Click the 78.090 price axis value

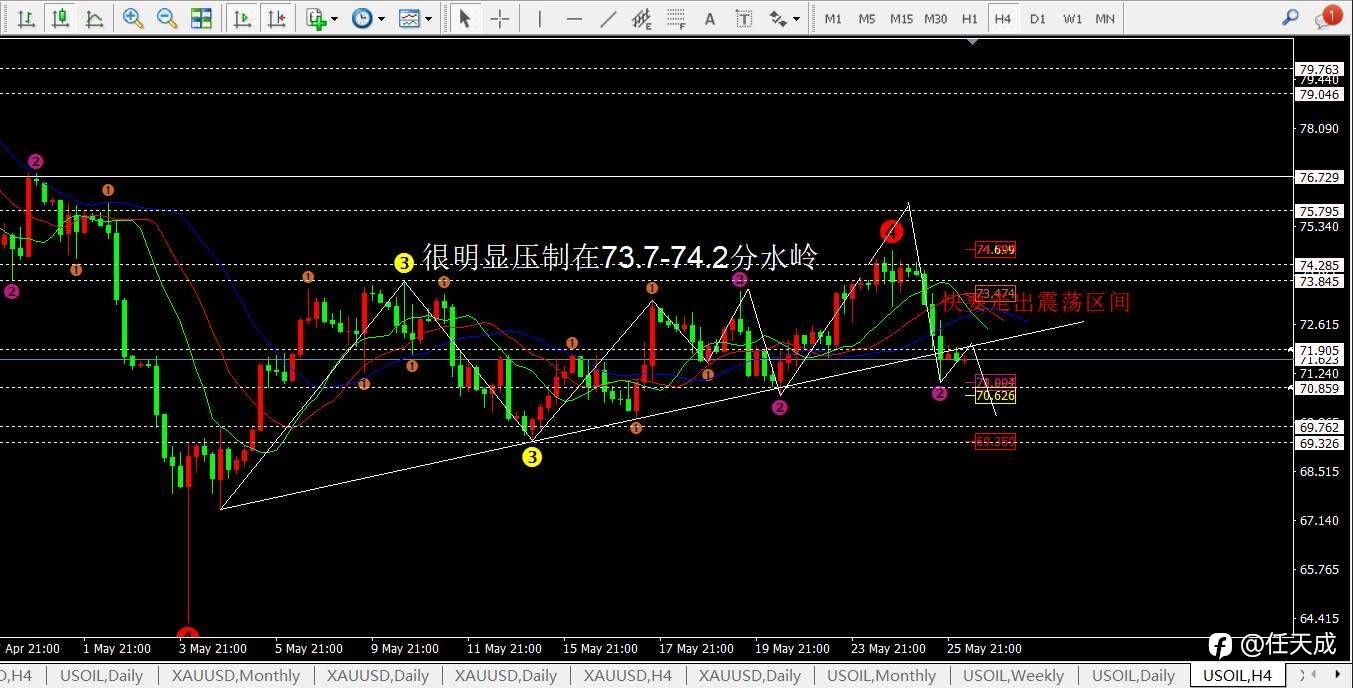(1318, 129)
